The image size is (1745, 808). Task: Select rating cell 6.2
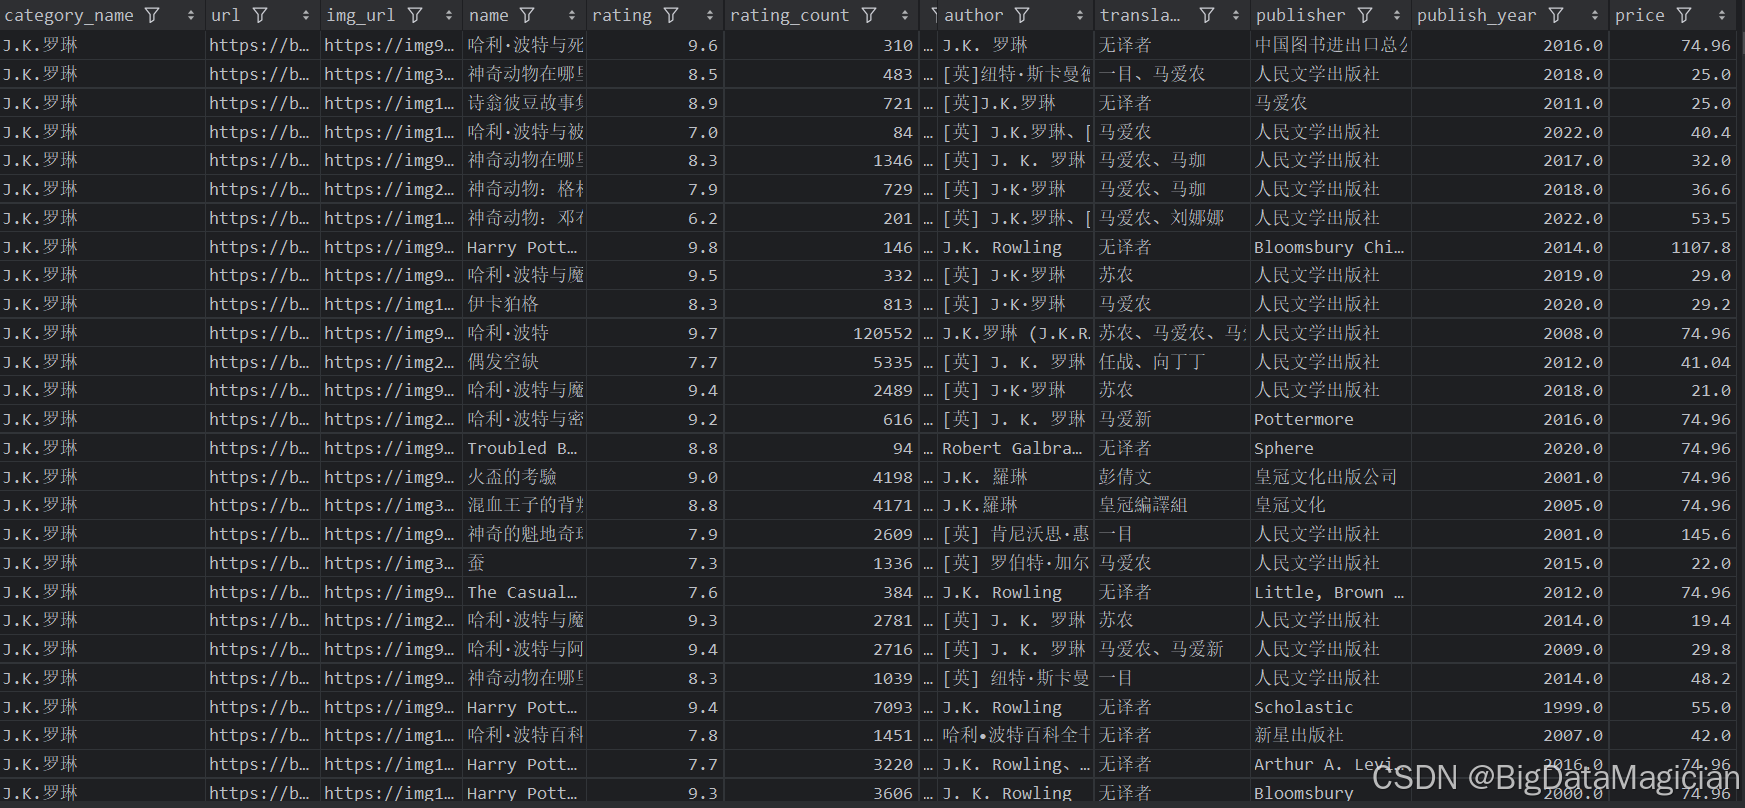pyautogui.click(x=703, y=218)
